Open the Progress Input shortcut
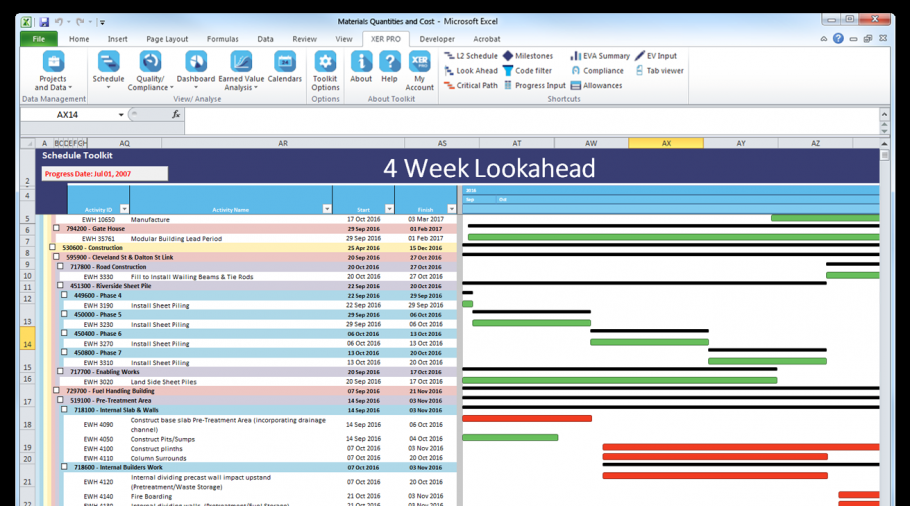This screenshot has height=506, width=910. pos(534,85)
